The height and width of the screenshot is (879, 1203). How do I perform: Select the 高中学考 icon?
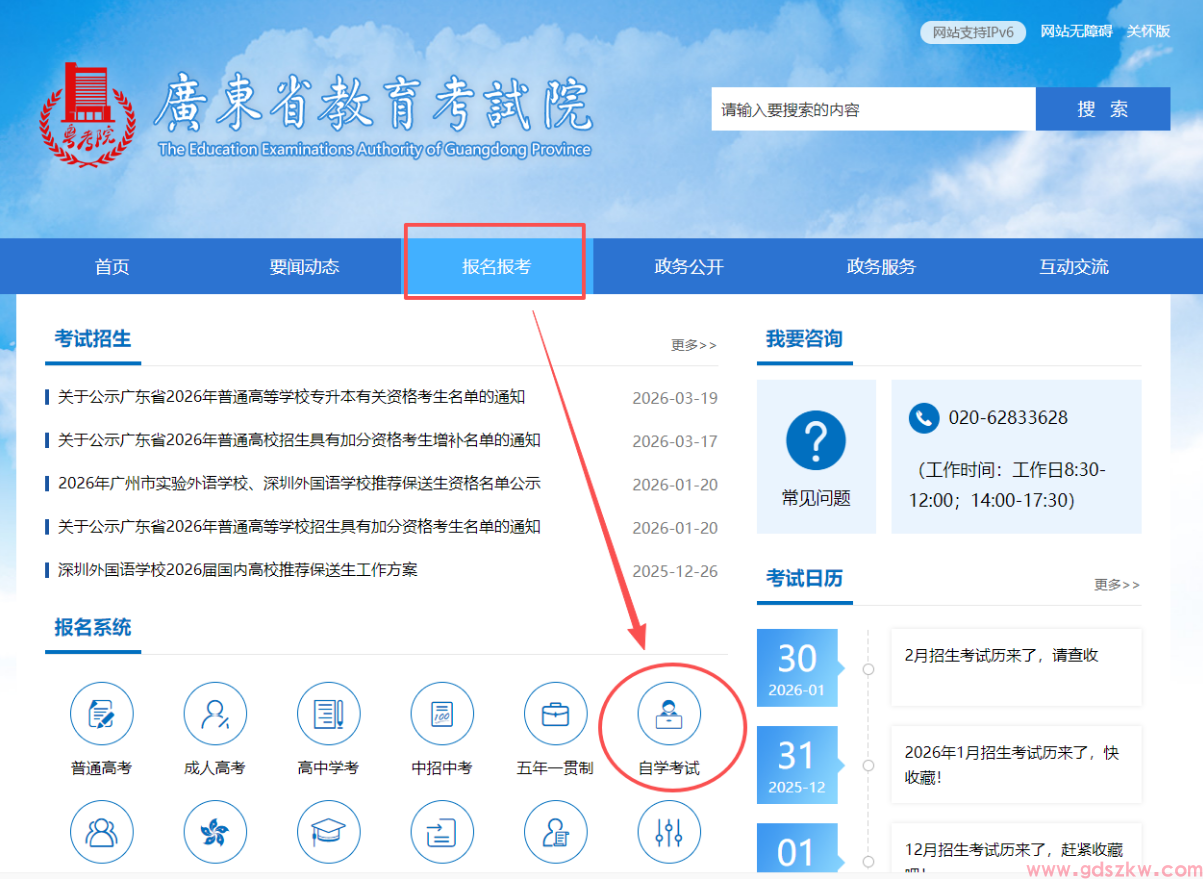[x=328, y=713]
